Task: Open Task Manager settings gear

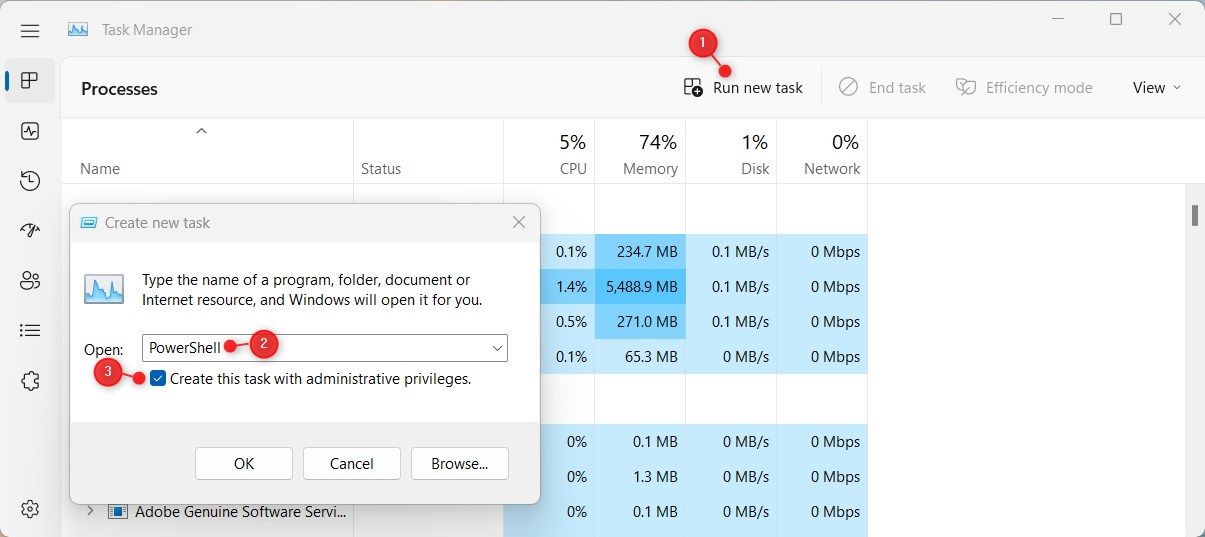Action: (30, 509)
